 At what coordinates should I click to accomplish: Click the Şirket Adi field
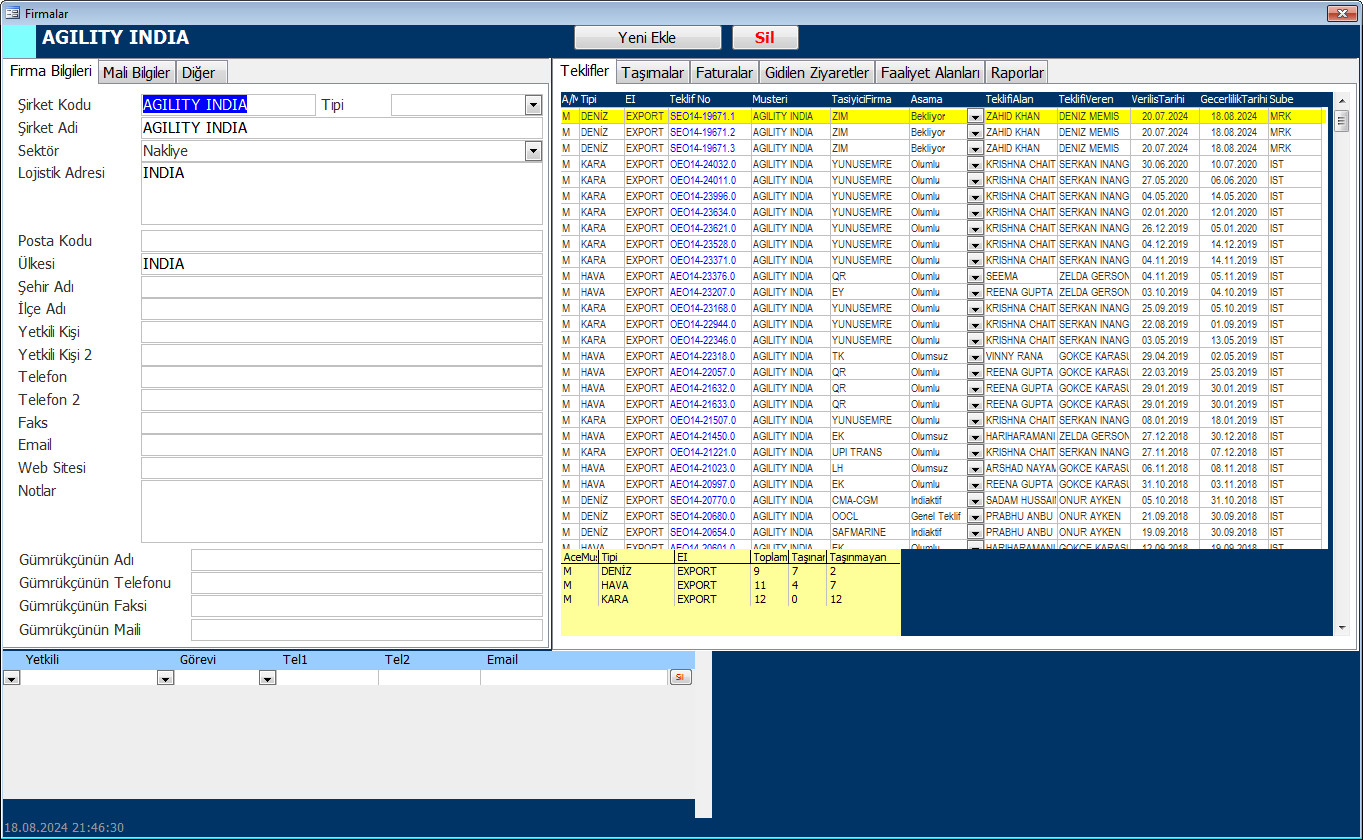click(x=341, y=128)
